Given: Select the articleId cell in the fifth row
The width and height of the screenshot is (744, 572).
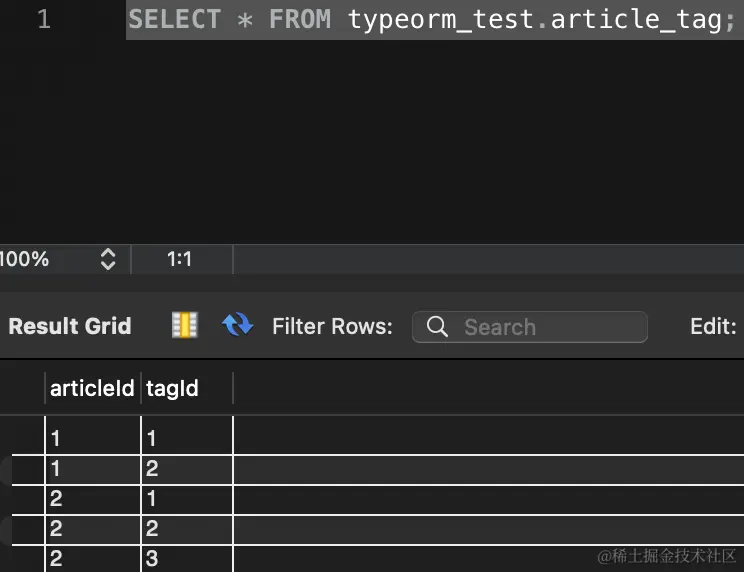Looking at the screenshot, I should [x=92, y=559].
